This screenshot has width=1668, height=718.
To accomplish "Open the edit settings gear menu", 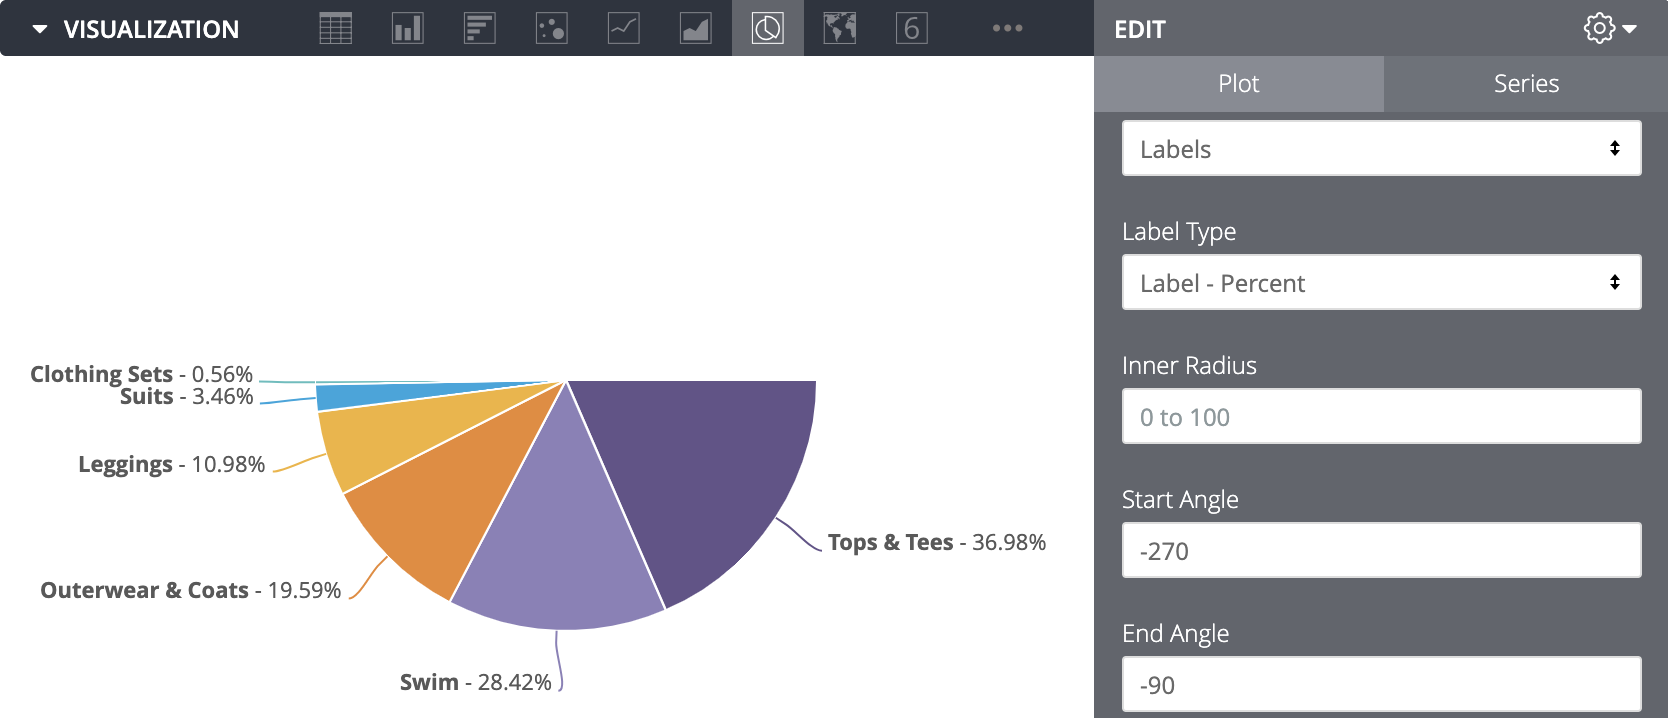I will coord(1609,29).
